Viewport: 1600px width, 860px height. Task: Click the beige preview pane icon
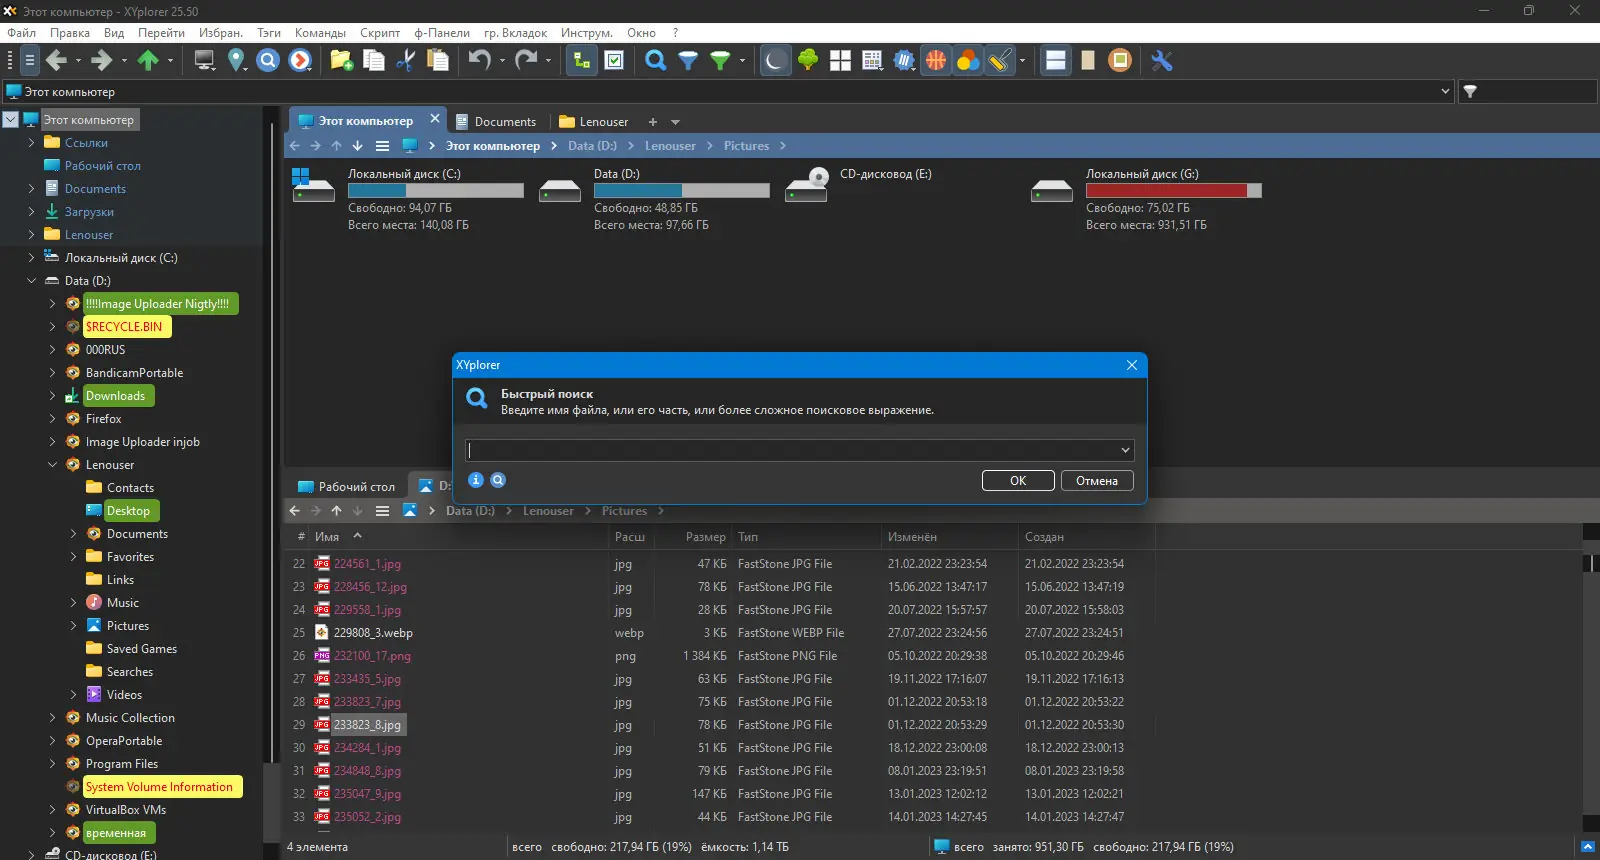[x=1088, y=61]
